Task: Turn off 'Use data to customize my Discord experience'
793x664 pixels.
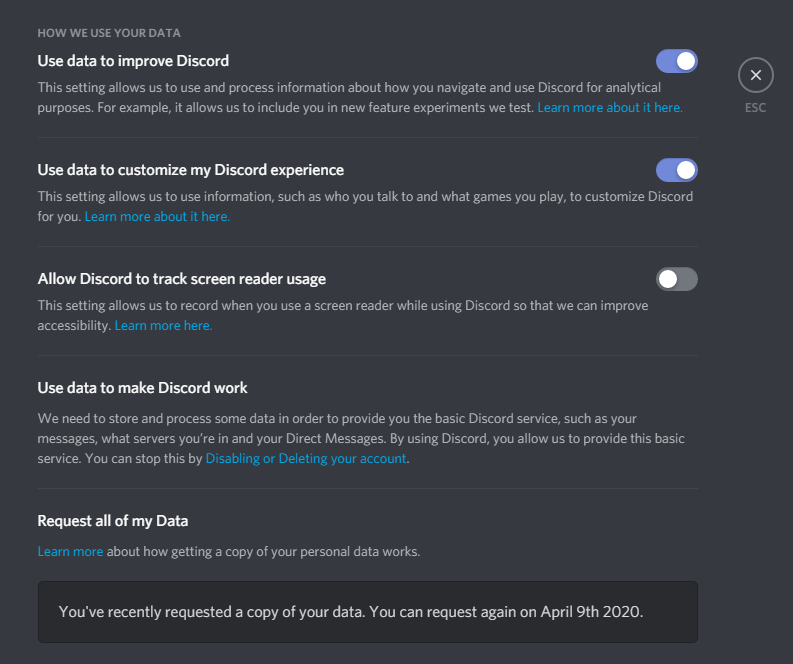Action: 676,170
